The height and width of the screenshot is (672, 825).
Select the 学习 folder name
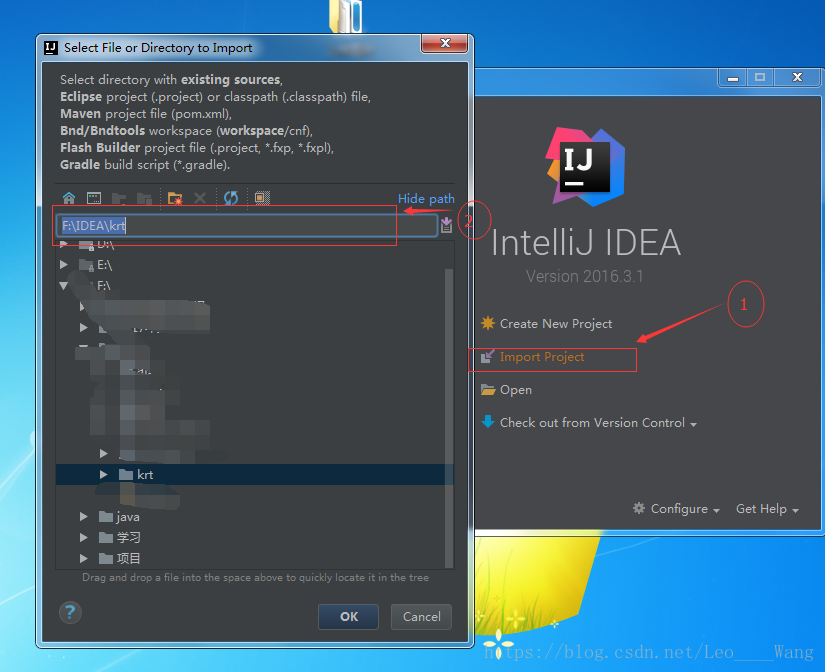coord(128,537)
